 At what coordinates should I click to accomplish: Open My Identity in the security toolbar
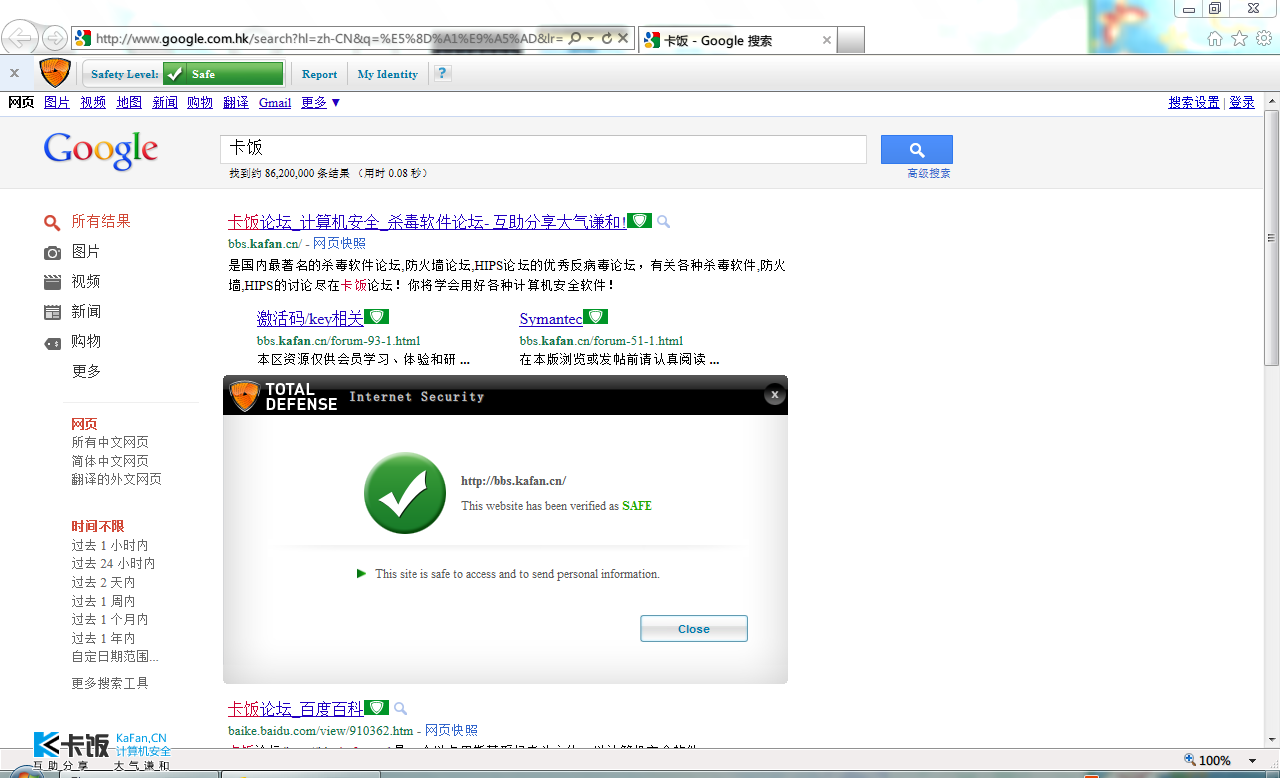click(388, 74)
